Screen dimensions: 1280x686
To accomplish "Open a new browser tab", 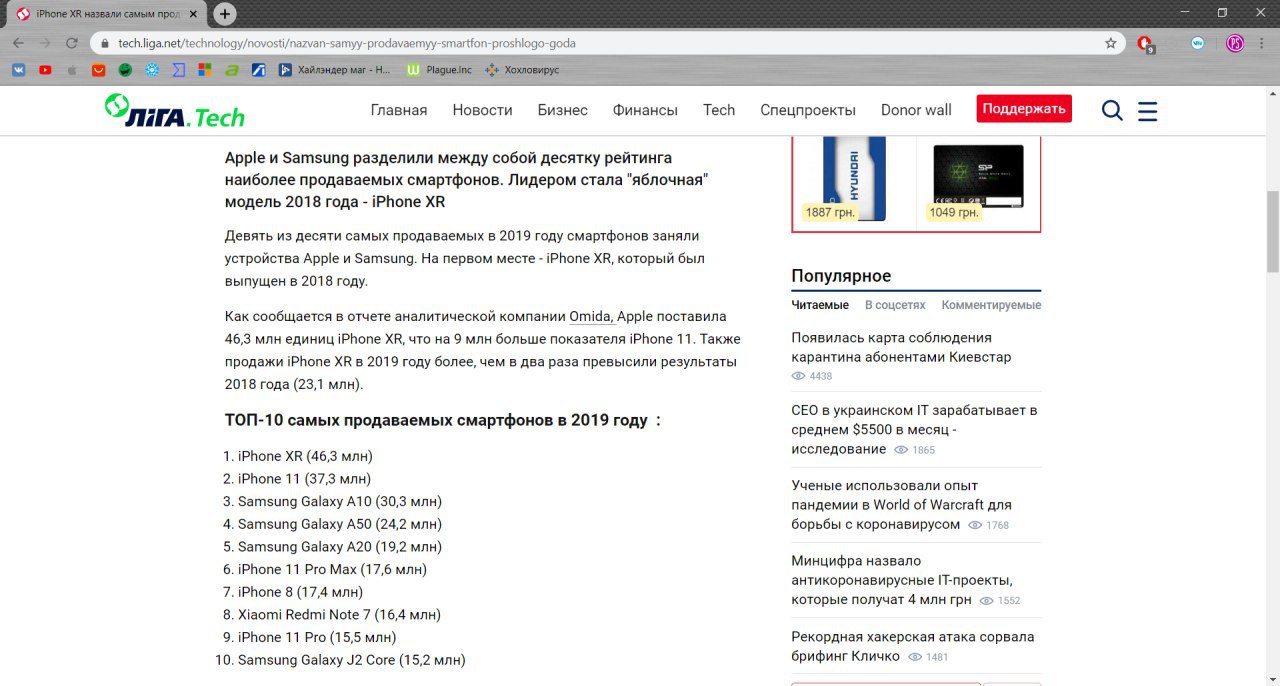I will (225, 13).
